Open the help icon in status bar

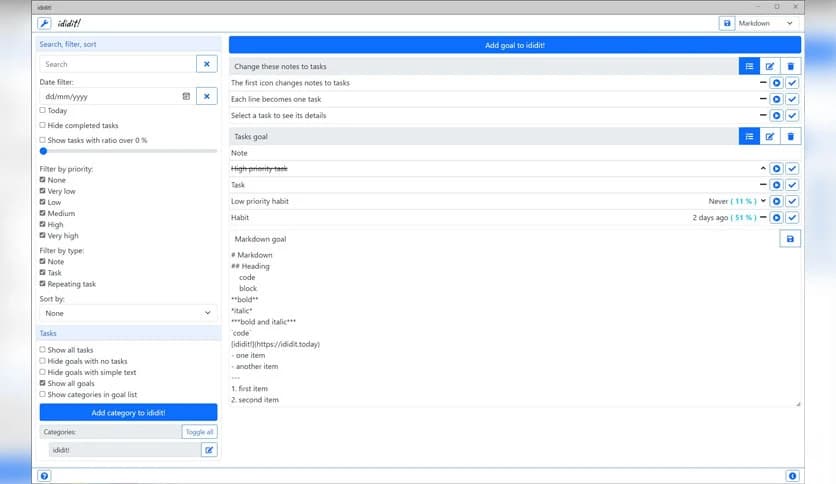point(44,476)
